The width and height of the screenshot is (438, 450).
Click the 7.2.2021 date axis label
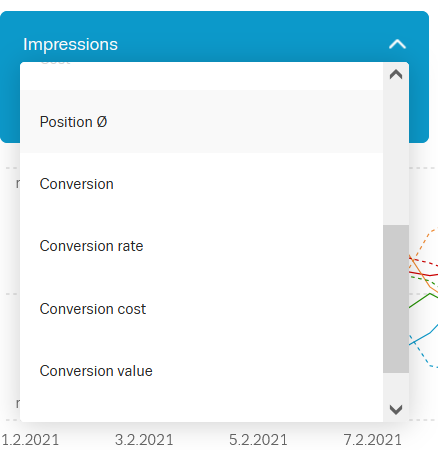click(372, 440)
